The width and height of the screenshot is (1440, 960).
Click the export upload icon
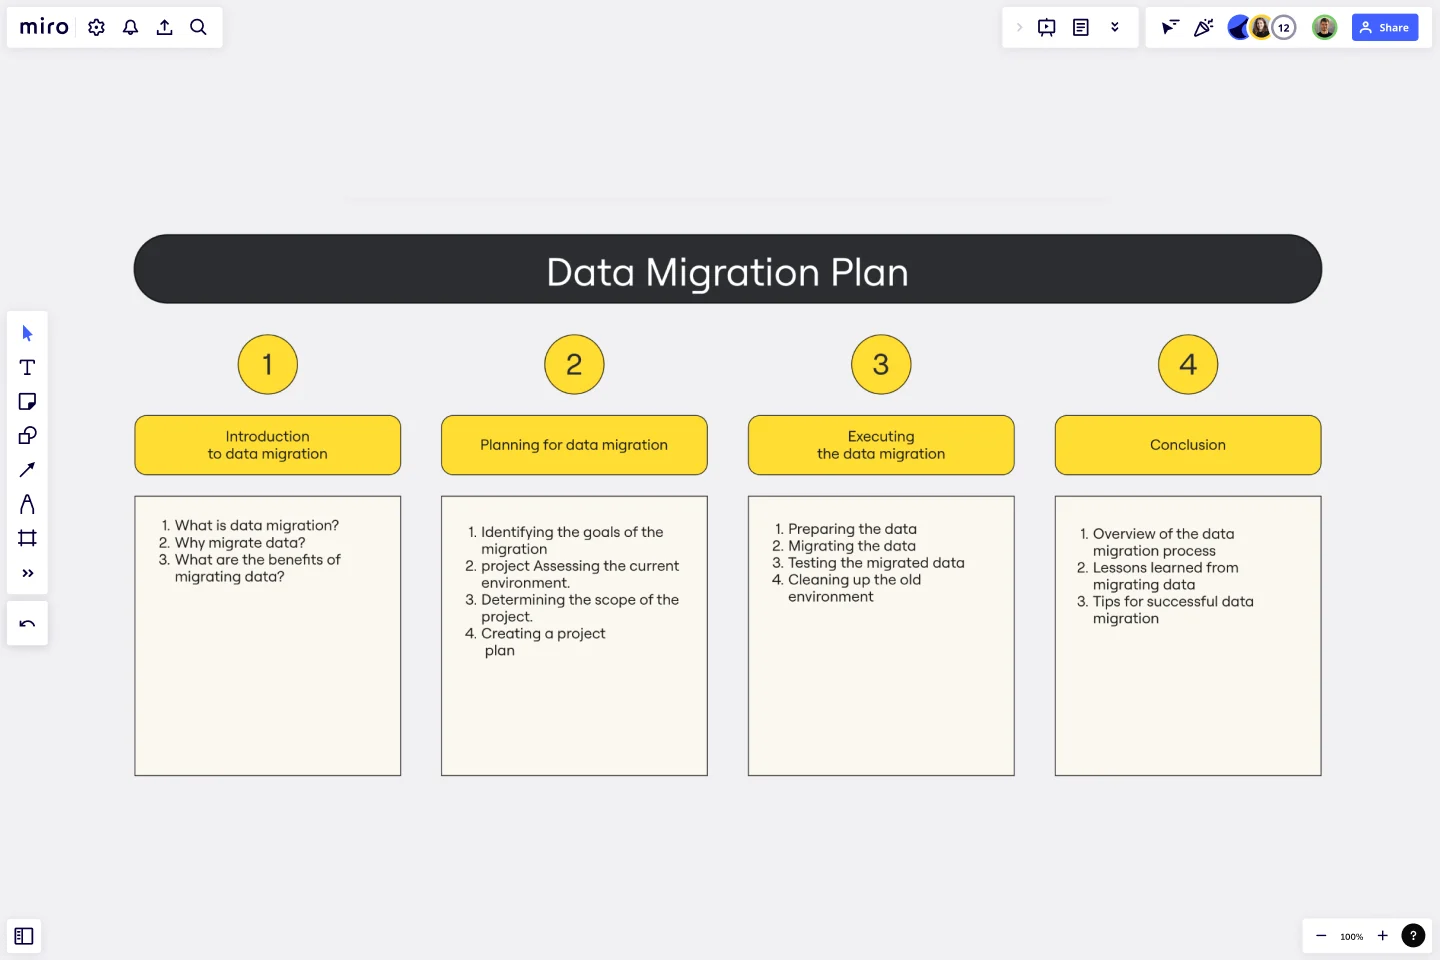164,27
